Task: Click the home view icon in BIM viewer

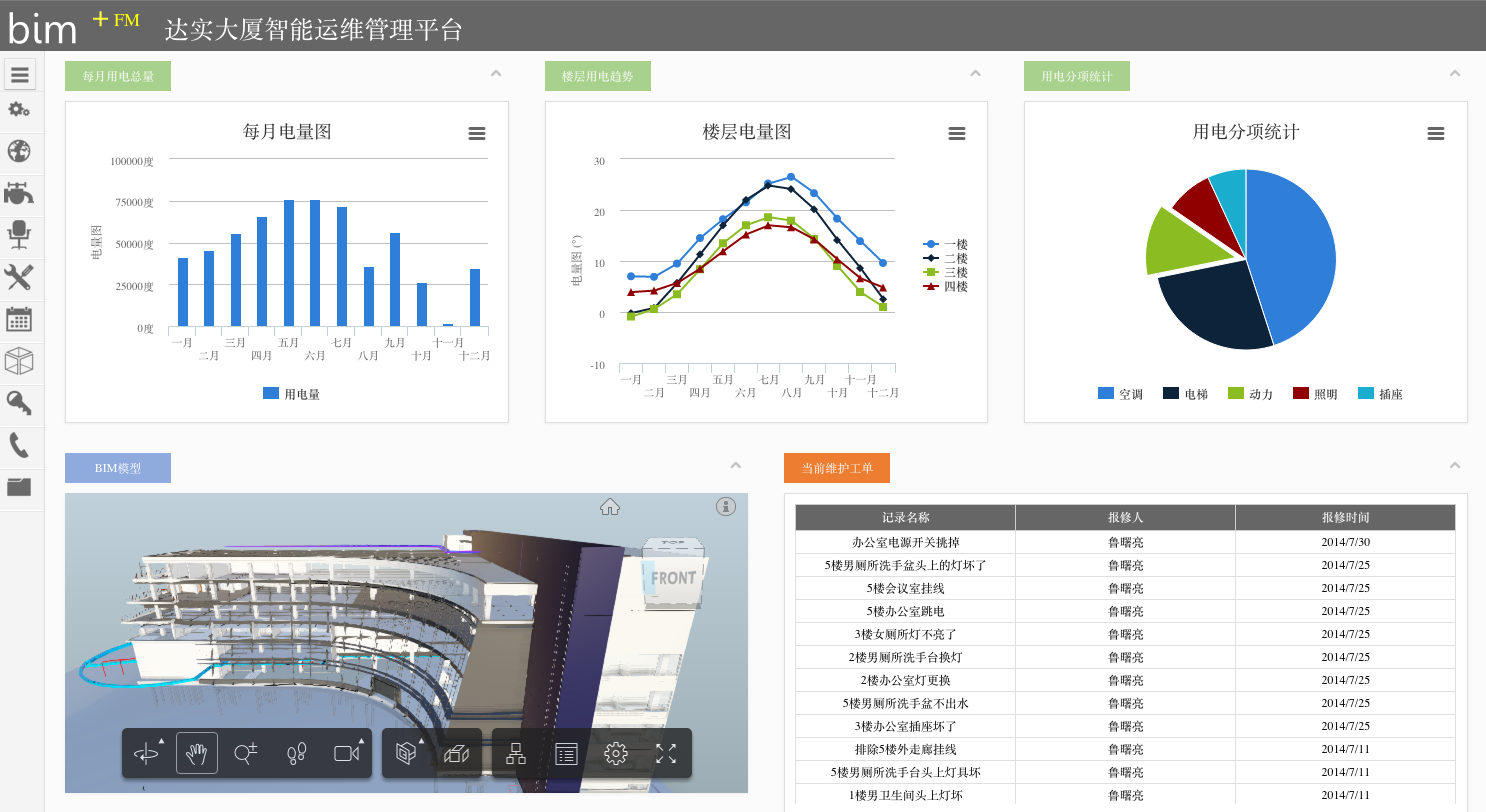Action: pos(610,507)
